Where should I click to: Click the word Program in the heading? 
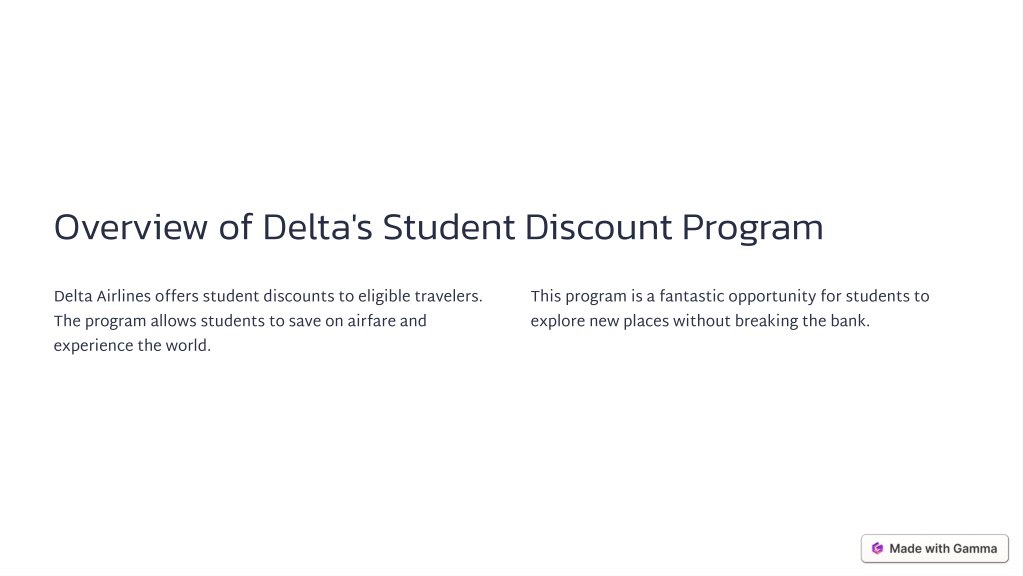coord(753,230)
